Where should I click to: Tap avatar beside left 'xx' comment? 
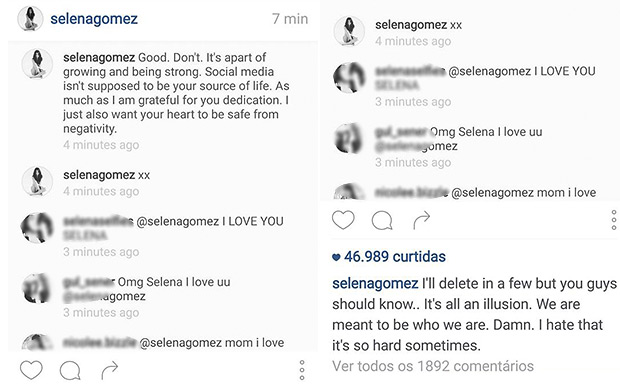37,181
